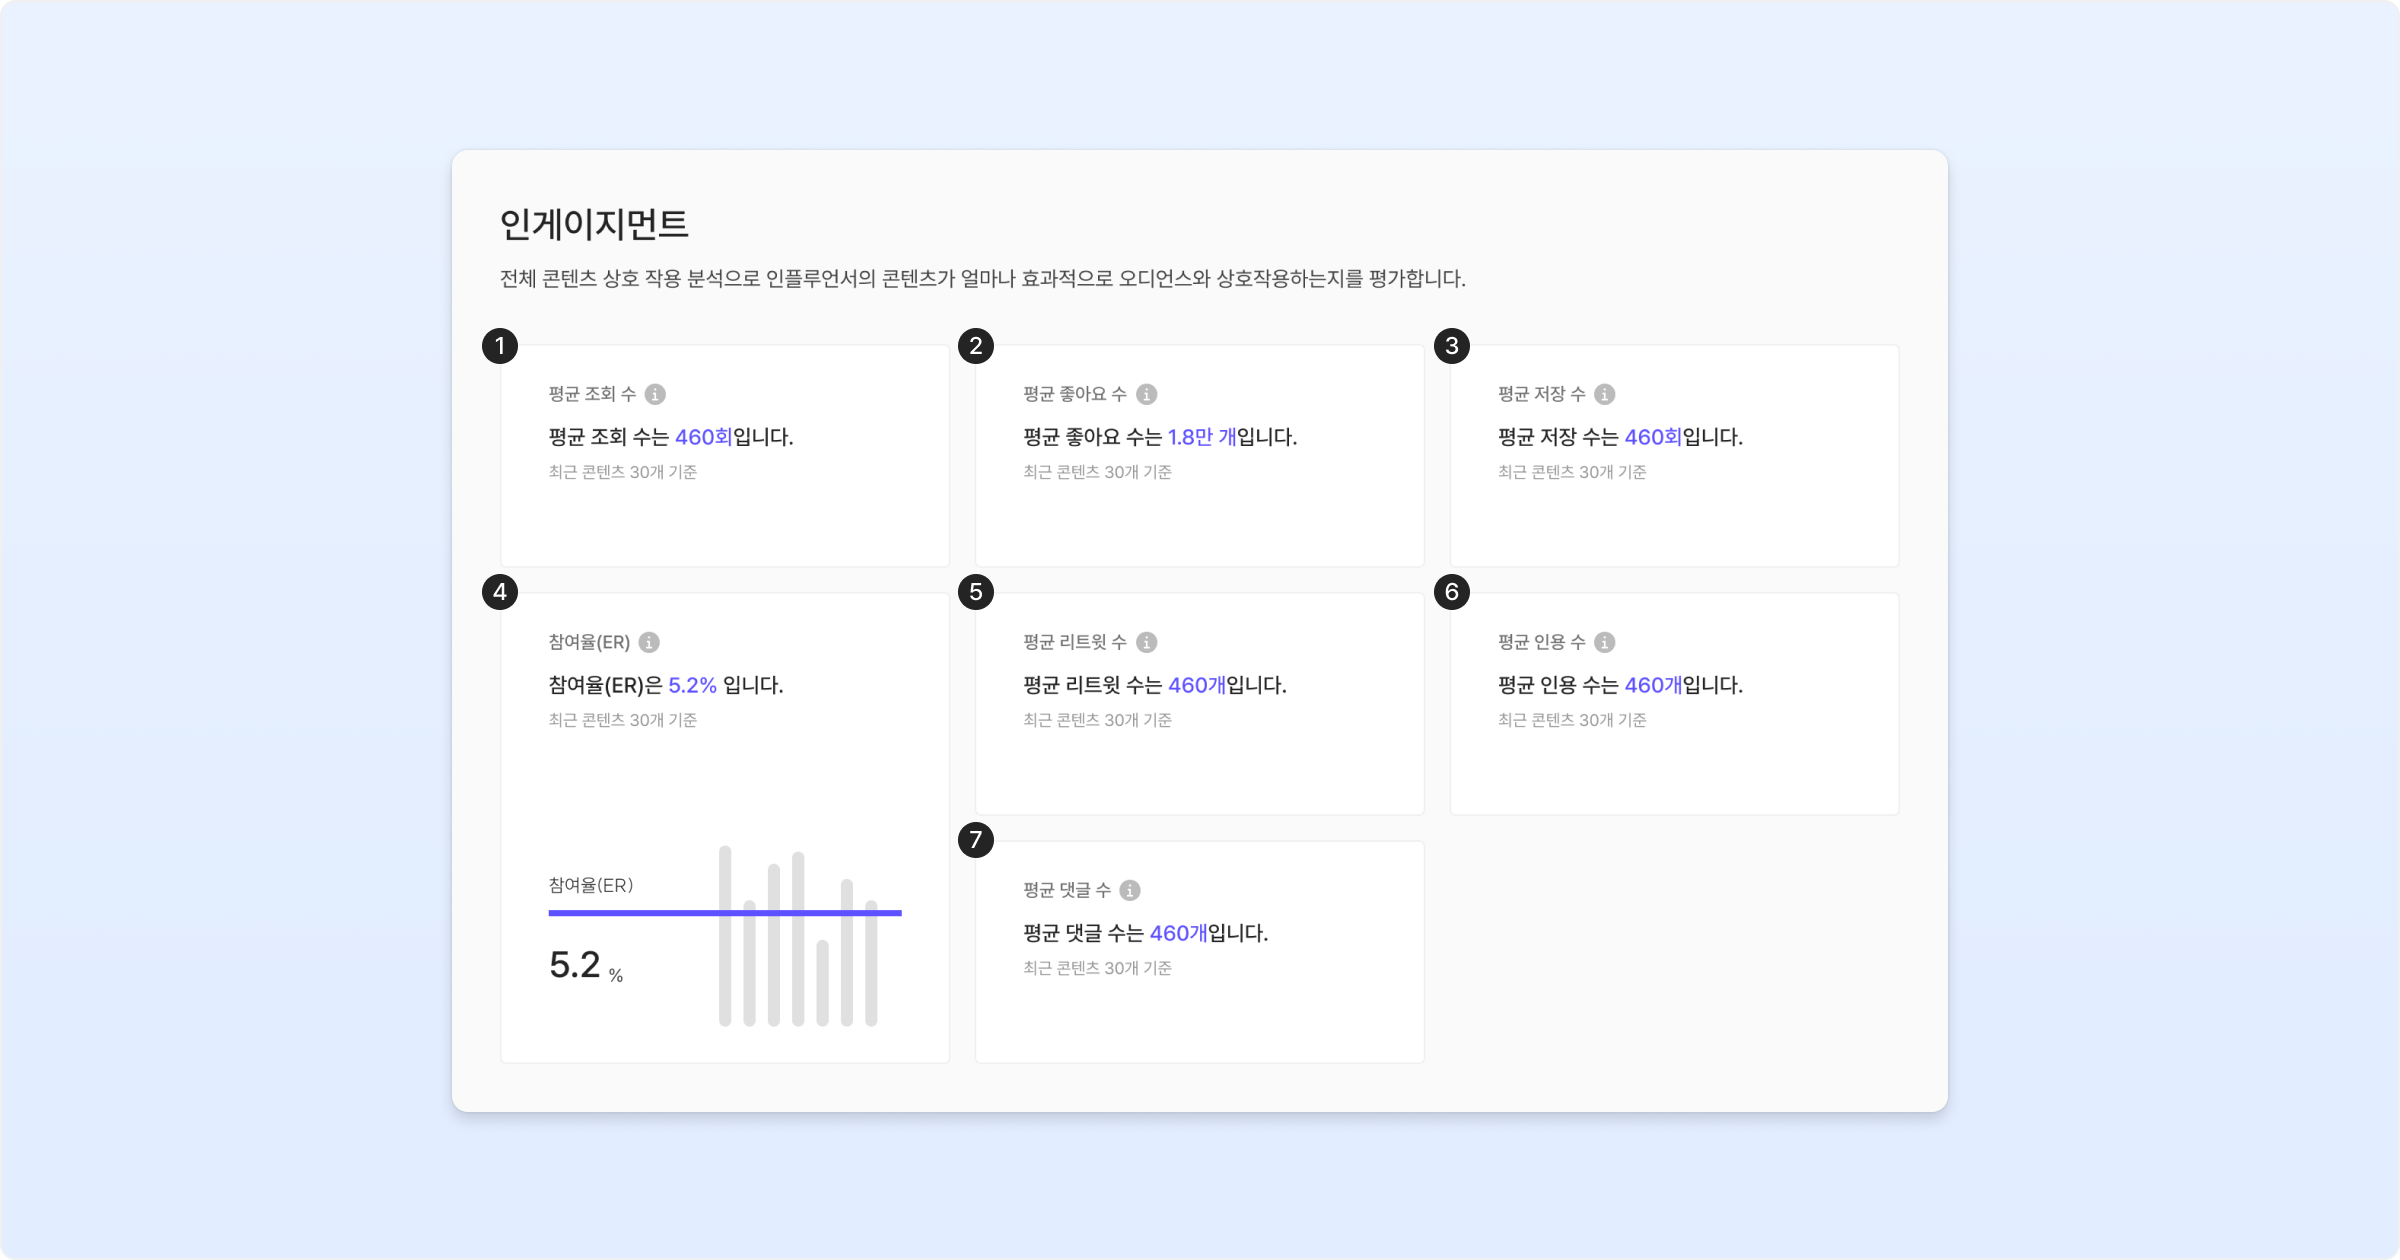The image size is (2400, 1260).
Task: Click the number 7 annotation badge
Action: tap(976, 840)
